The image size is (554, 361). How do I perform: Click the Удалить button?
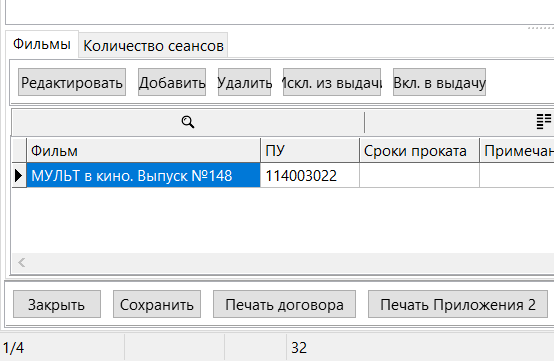[x=244, y=82]
